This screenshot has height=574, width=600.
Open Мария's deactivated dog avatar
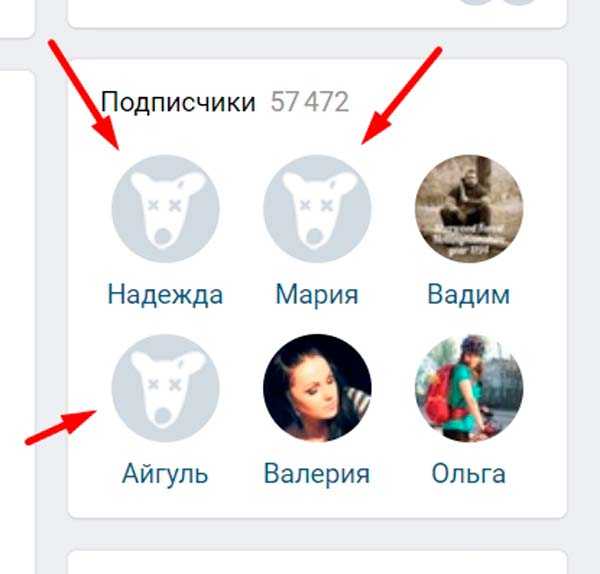[x=317, y=209]
